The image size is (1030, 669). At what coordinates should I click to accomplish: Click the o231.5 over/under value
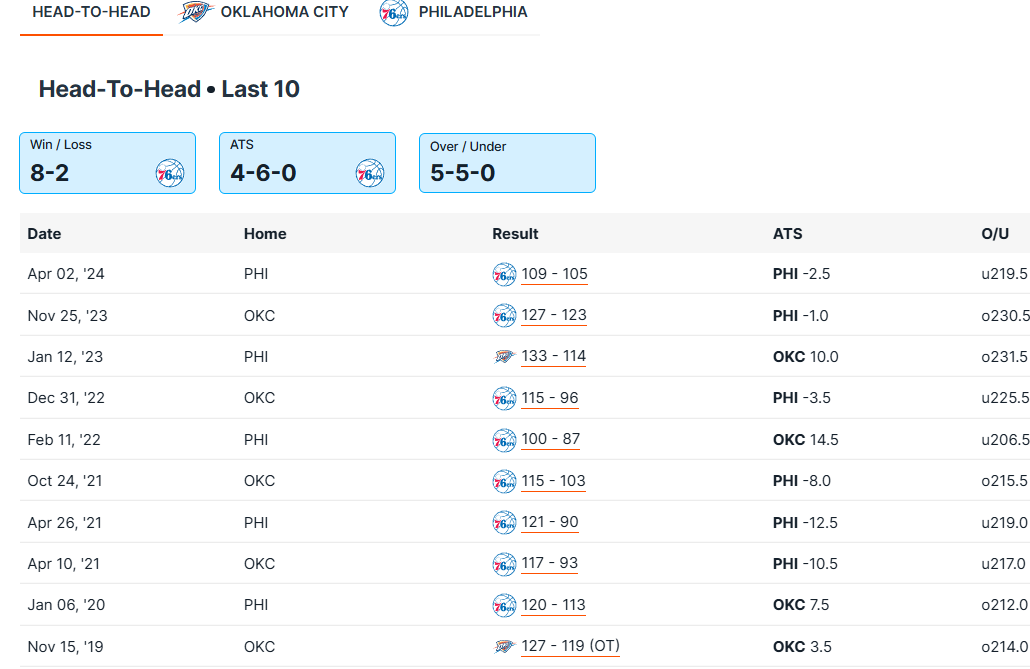(x=1004, y=357)
